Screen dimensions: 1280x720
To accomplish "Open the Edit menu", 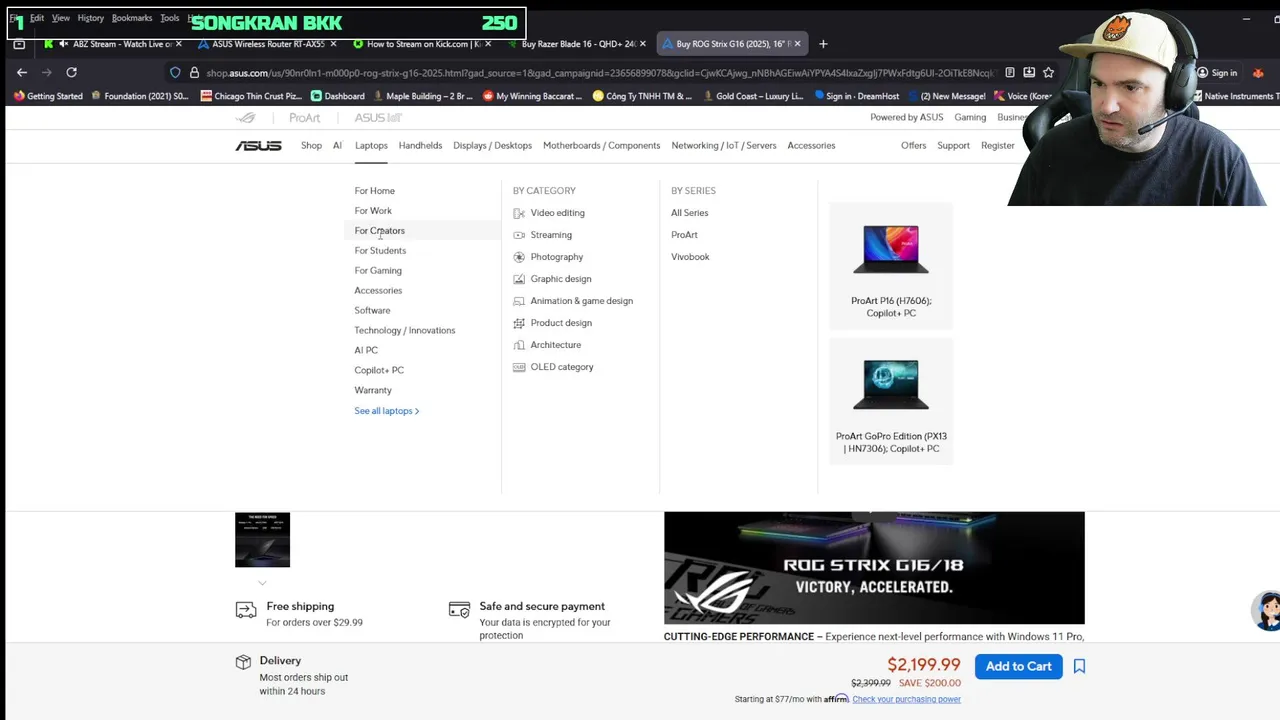I will [37, 18].
